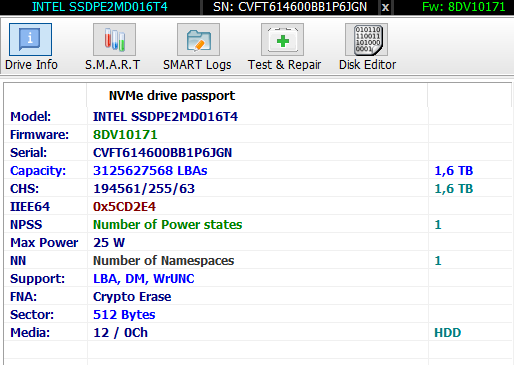Screen dimensions: 514x365
Task: Select the Model value INTEL SSDPE2MD016T4
Action: tap(165, 117)
